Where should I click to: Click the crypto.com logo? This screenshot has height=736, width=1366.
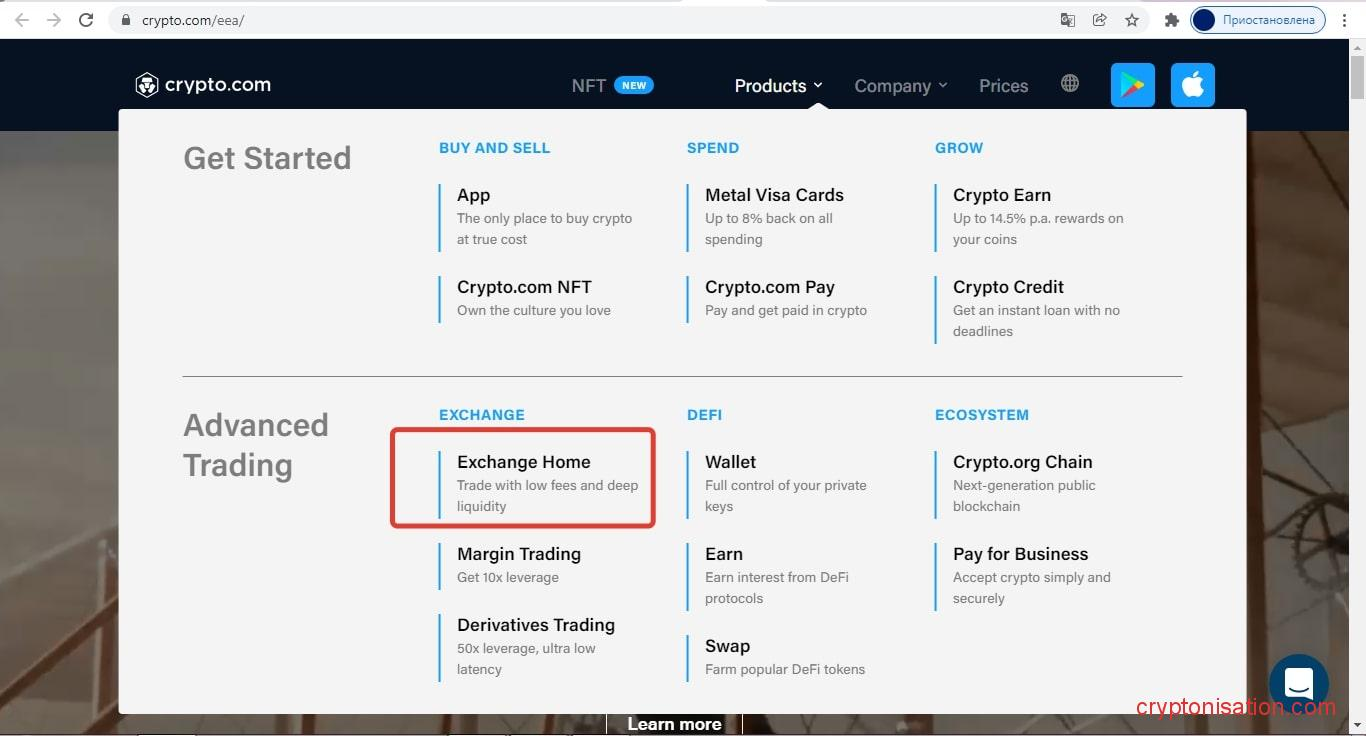pyautogui.click(x=203, y=85)
